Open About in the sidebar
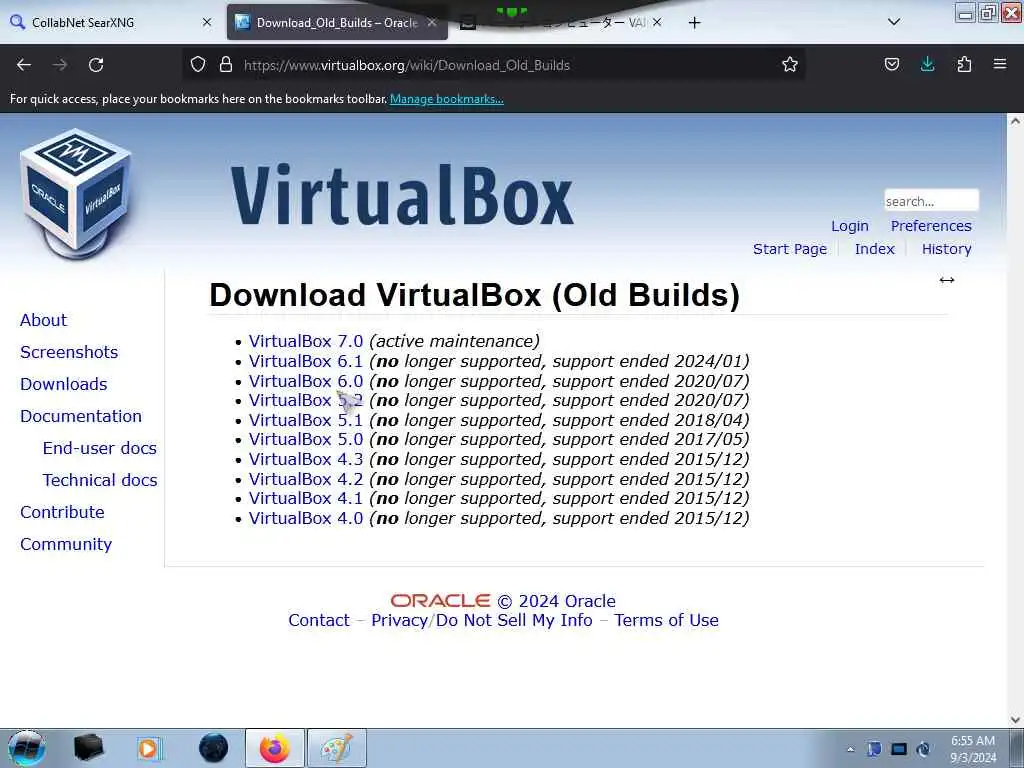Viewport: 1024px width, 768px height. pos(43,320)
